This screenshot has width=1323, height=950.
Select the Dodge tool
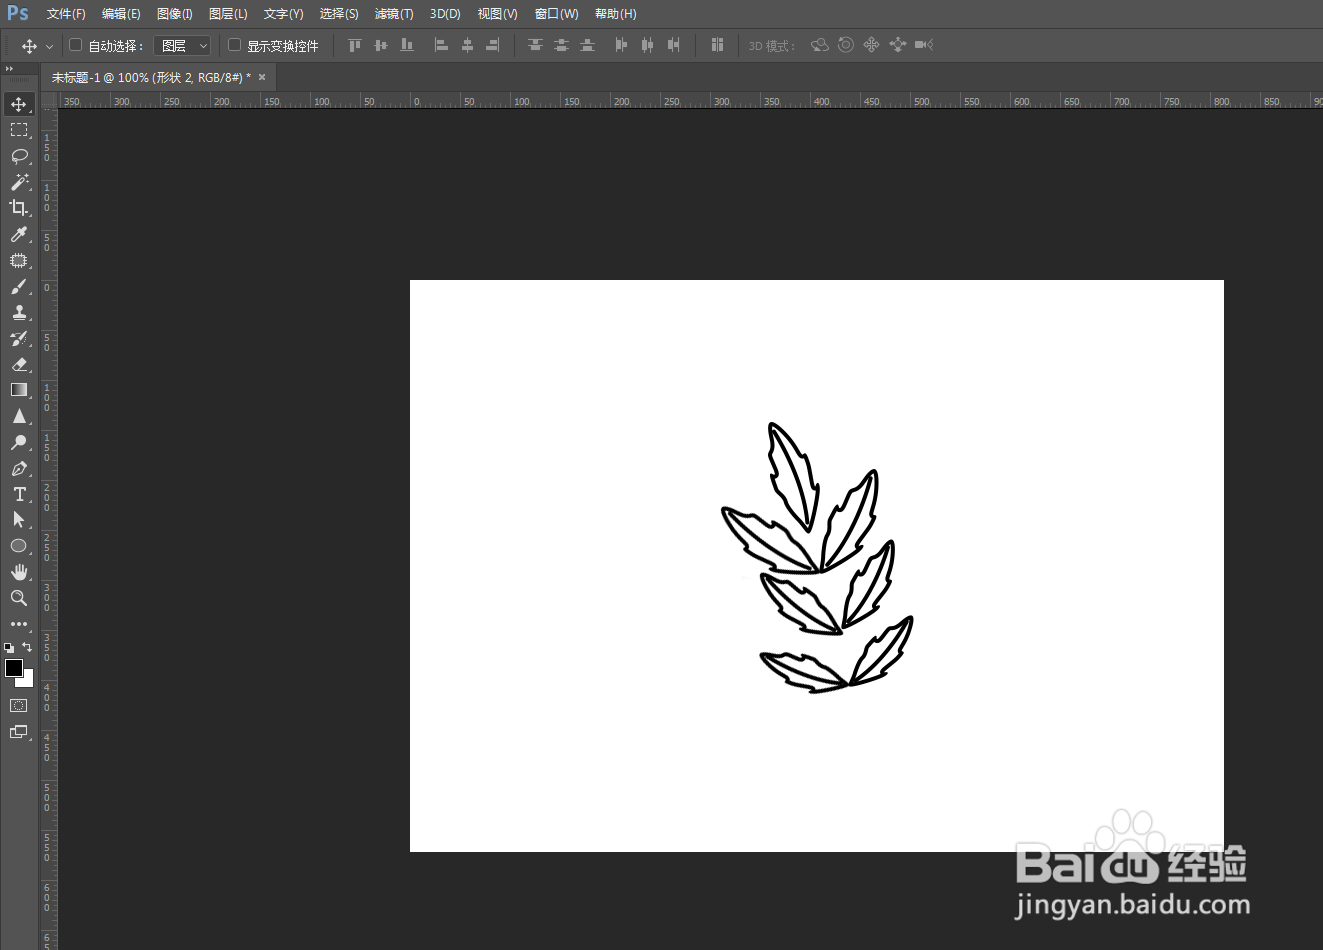point(19,442)
